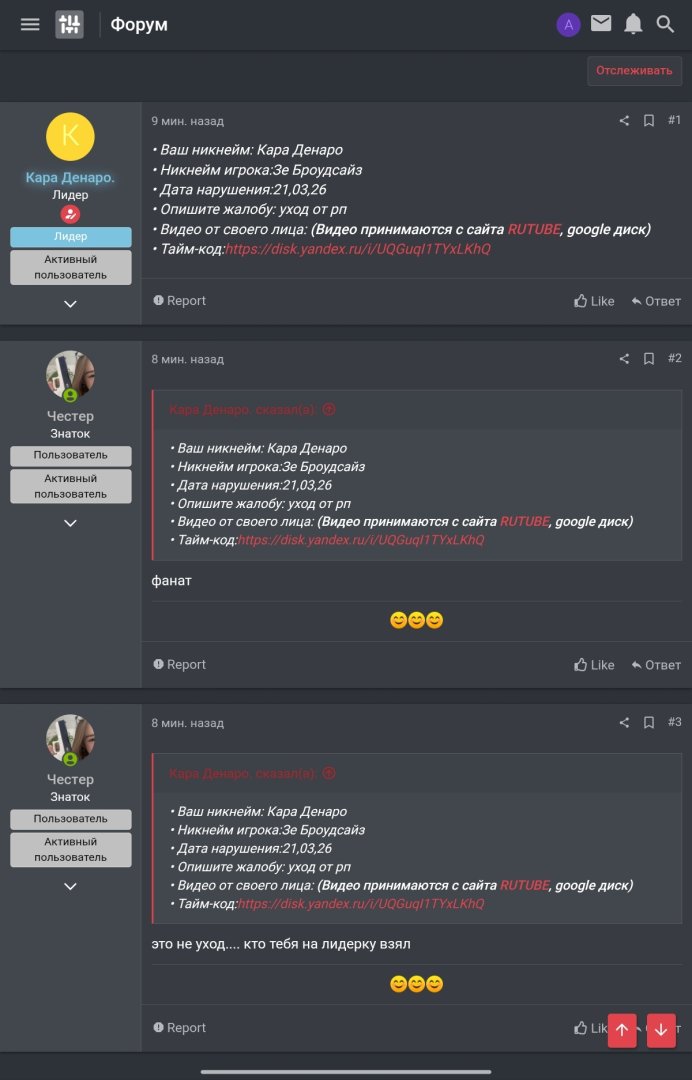Report post #3
This screenshot has height=1080, width=692.
tap(179, 1028)
